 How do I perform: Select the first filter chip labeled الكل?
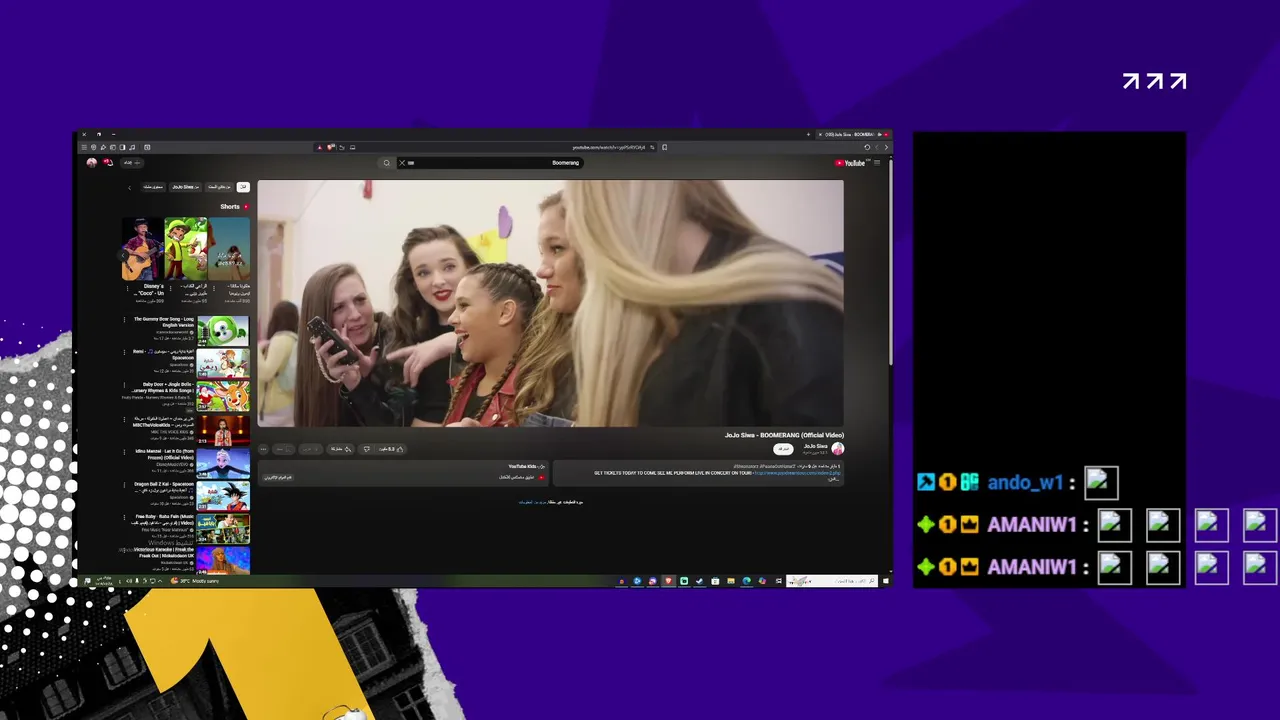coord(243,187)
